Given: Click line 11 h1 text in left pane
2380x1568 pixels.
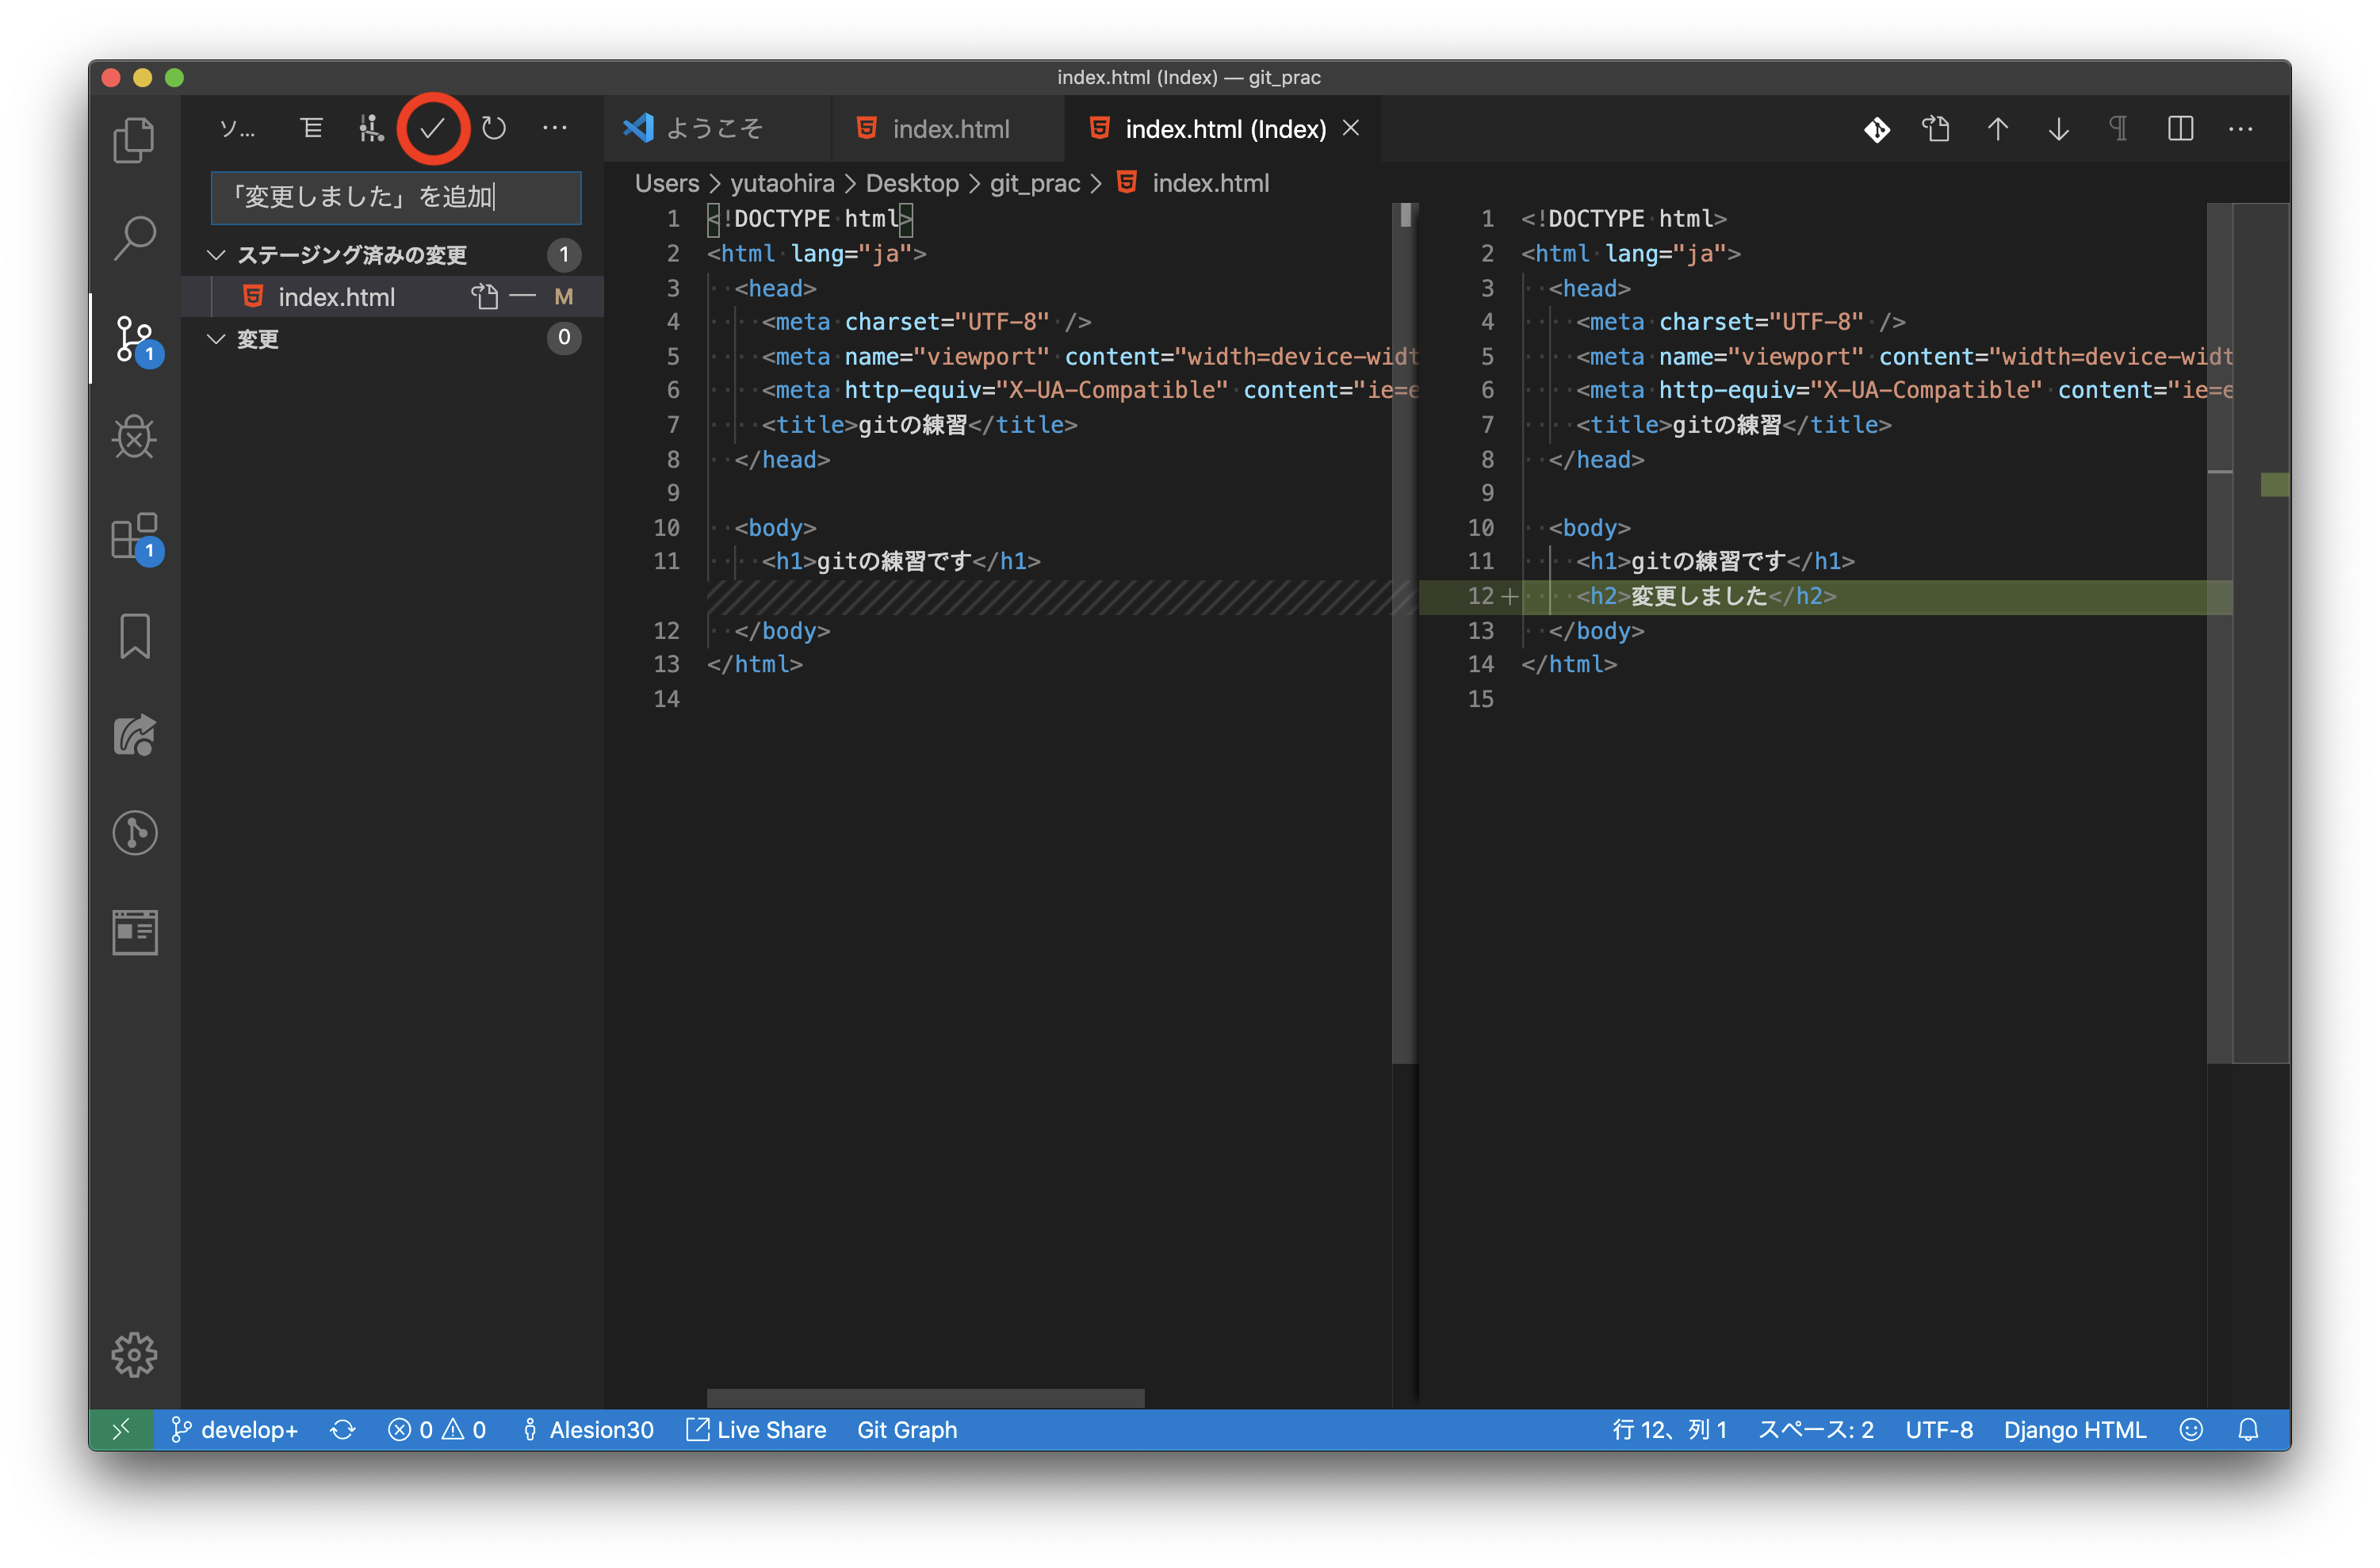Looking at the screenshot, I should click(x=901, y=562).
